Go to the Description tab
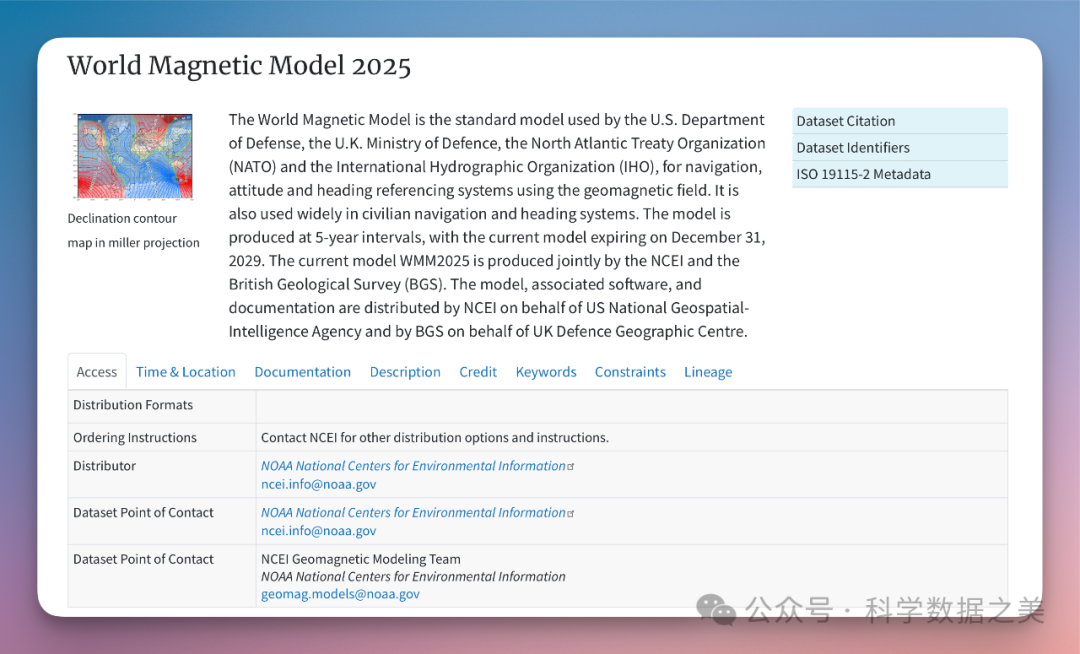 click(405, 372)
